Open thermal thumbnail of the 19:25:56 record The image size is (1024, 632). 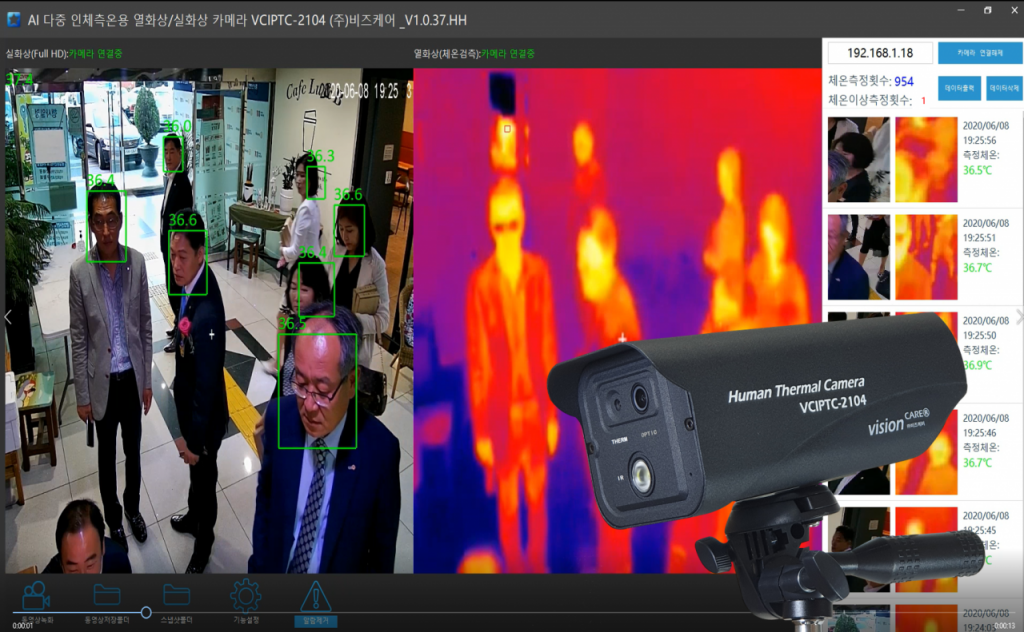(925, 160)
